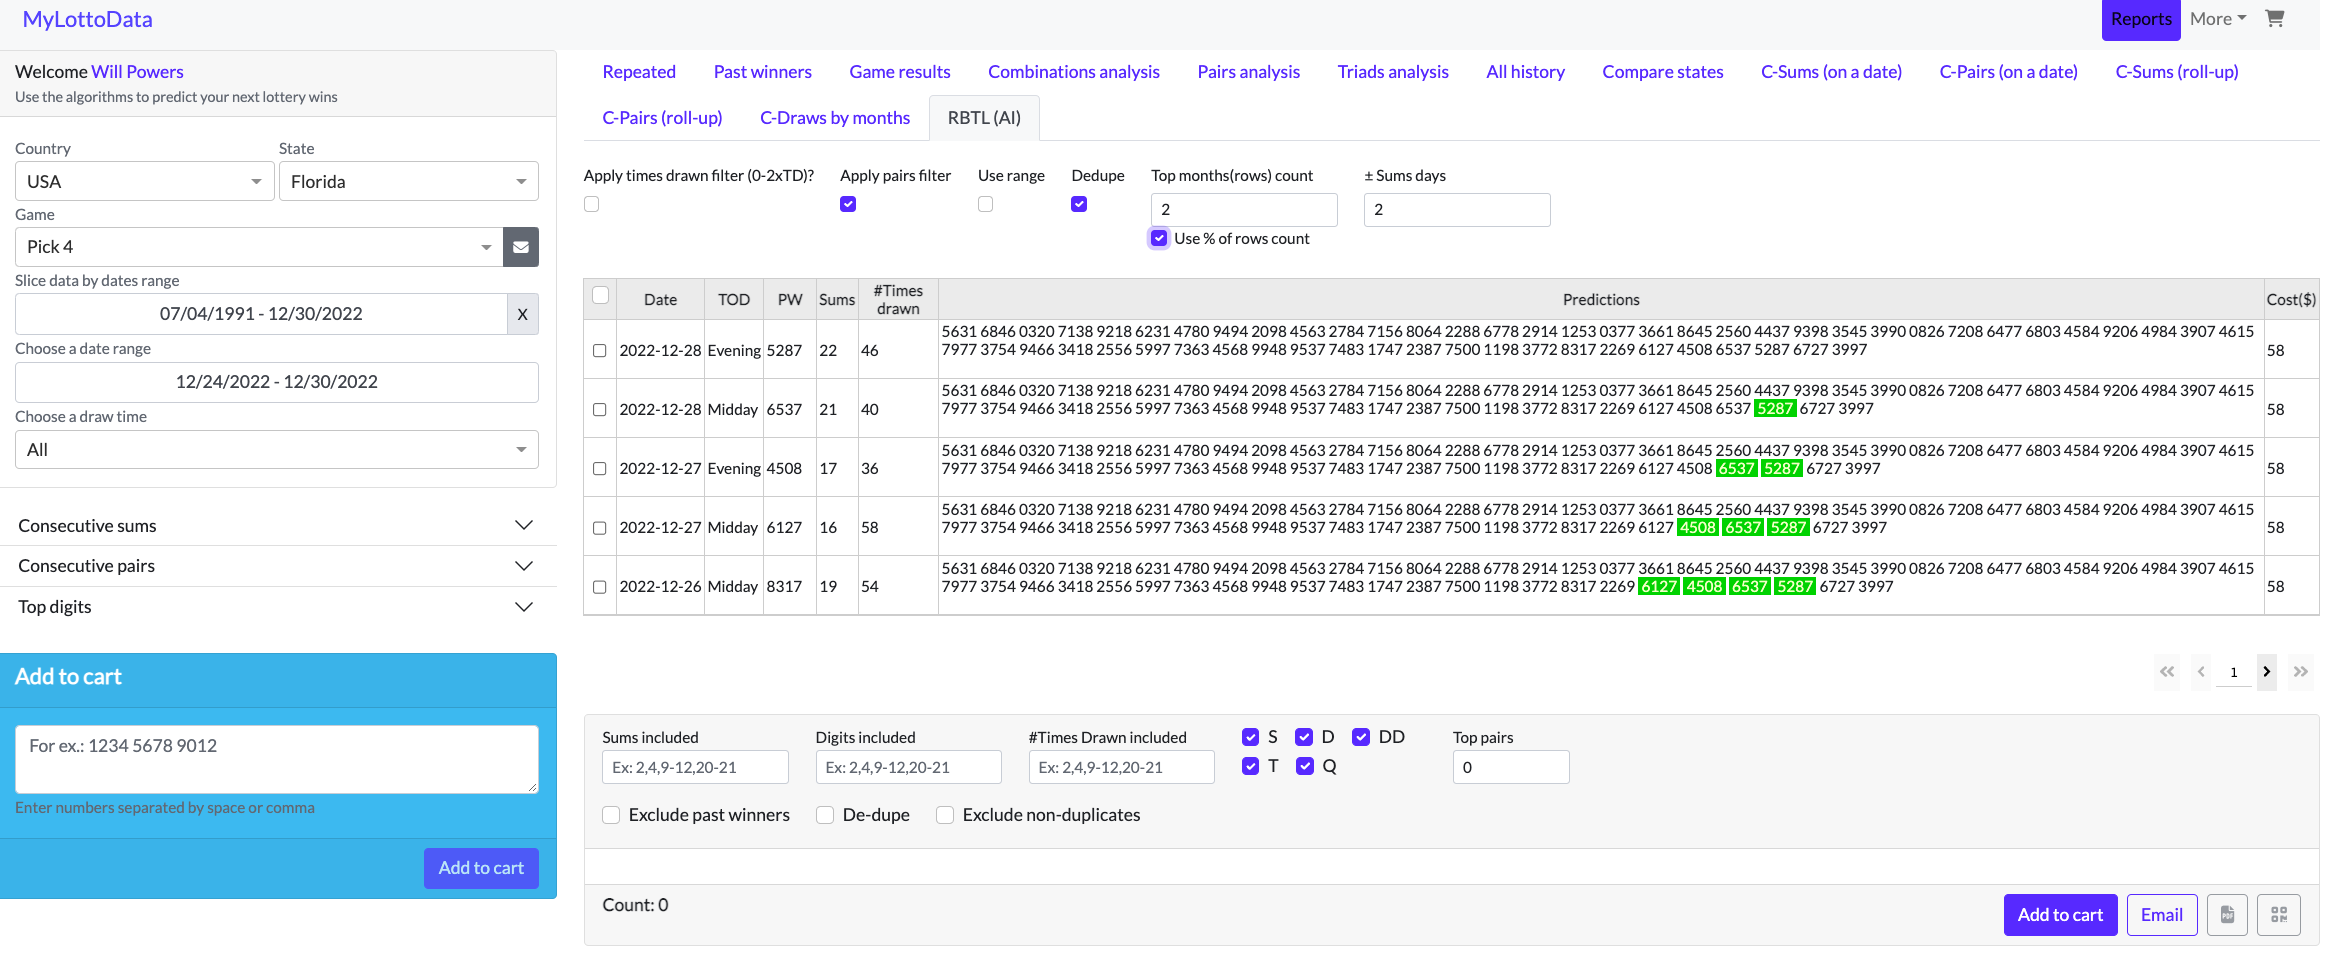Screen dimensions: 2333x960
Task: Open the Repeated tab
Action: (x=639, y=72)
